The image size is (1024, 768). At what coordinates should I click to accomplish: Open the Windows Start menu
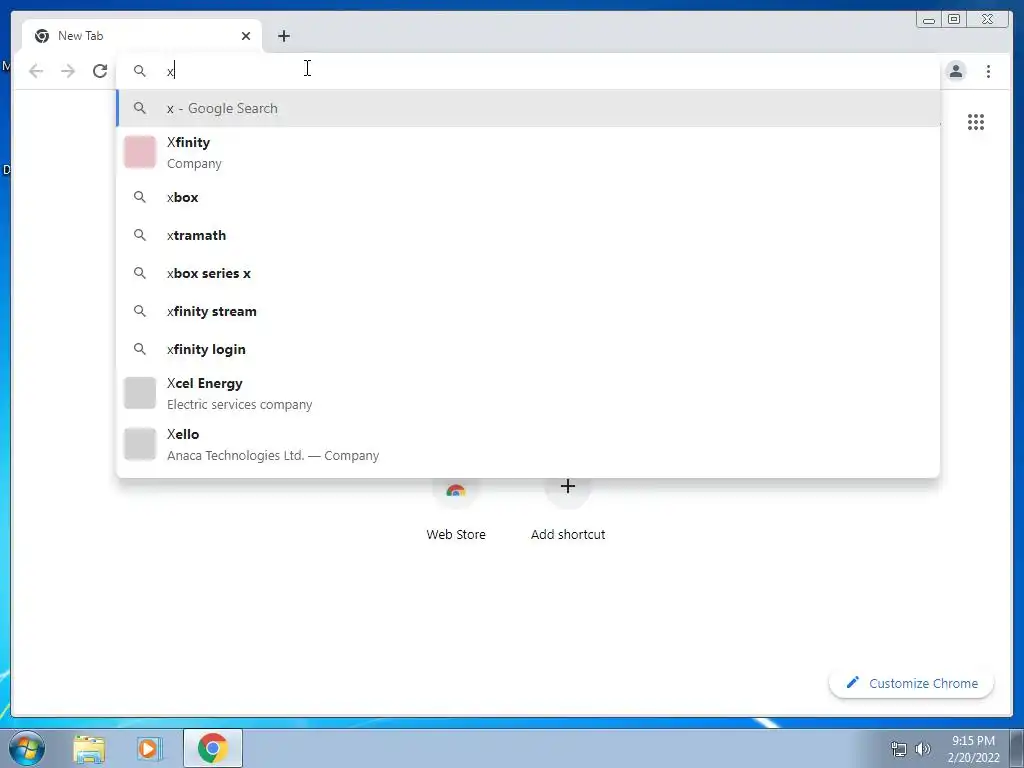[x=27, y=748]
